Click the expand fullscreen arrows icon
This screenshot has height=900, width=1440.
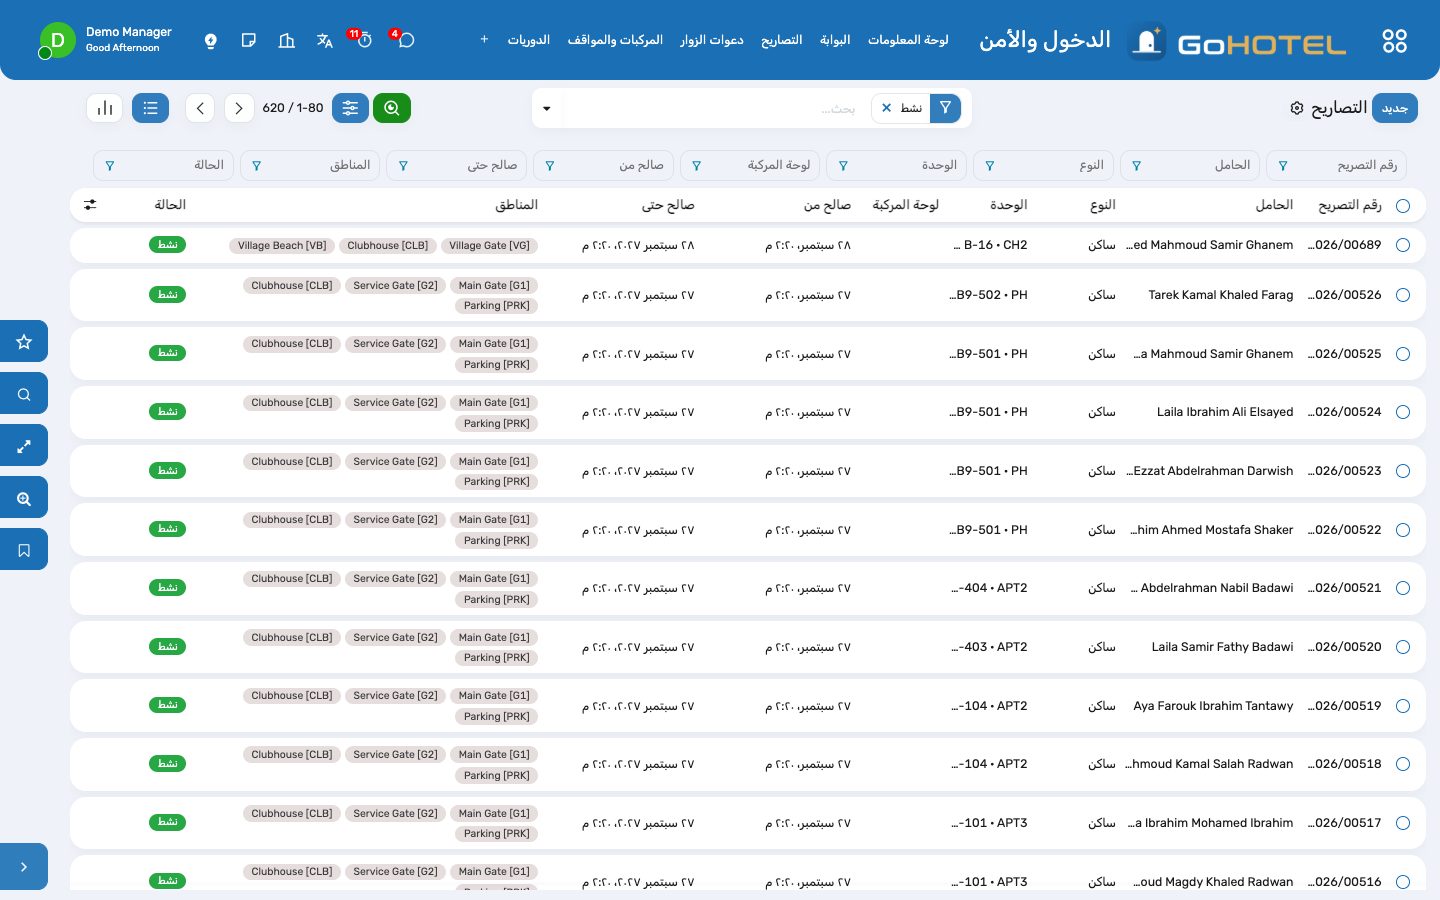(x=24, y=446)
